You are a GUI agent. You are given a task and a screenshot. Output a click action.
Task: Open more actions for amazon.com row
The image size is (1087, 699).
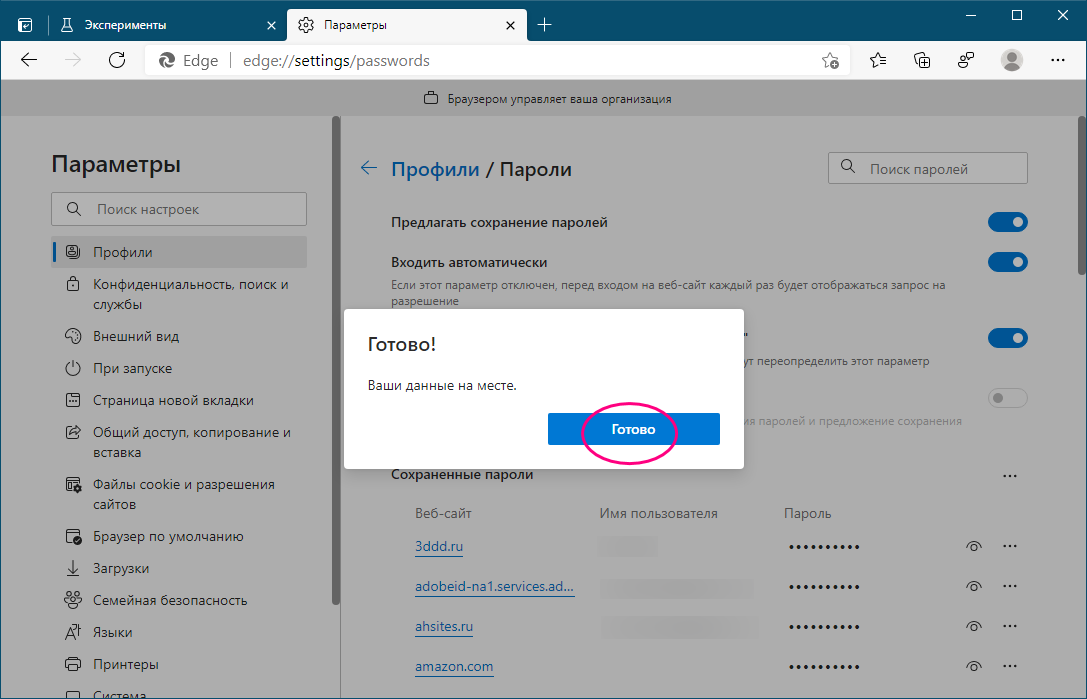1009,667
